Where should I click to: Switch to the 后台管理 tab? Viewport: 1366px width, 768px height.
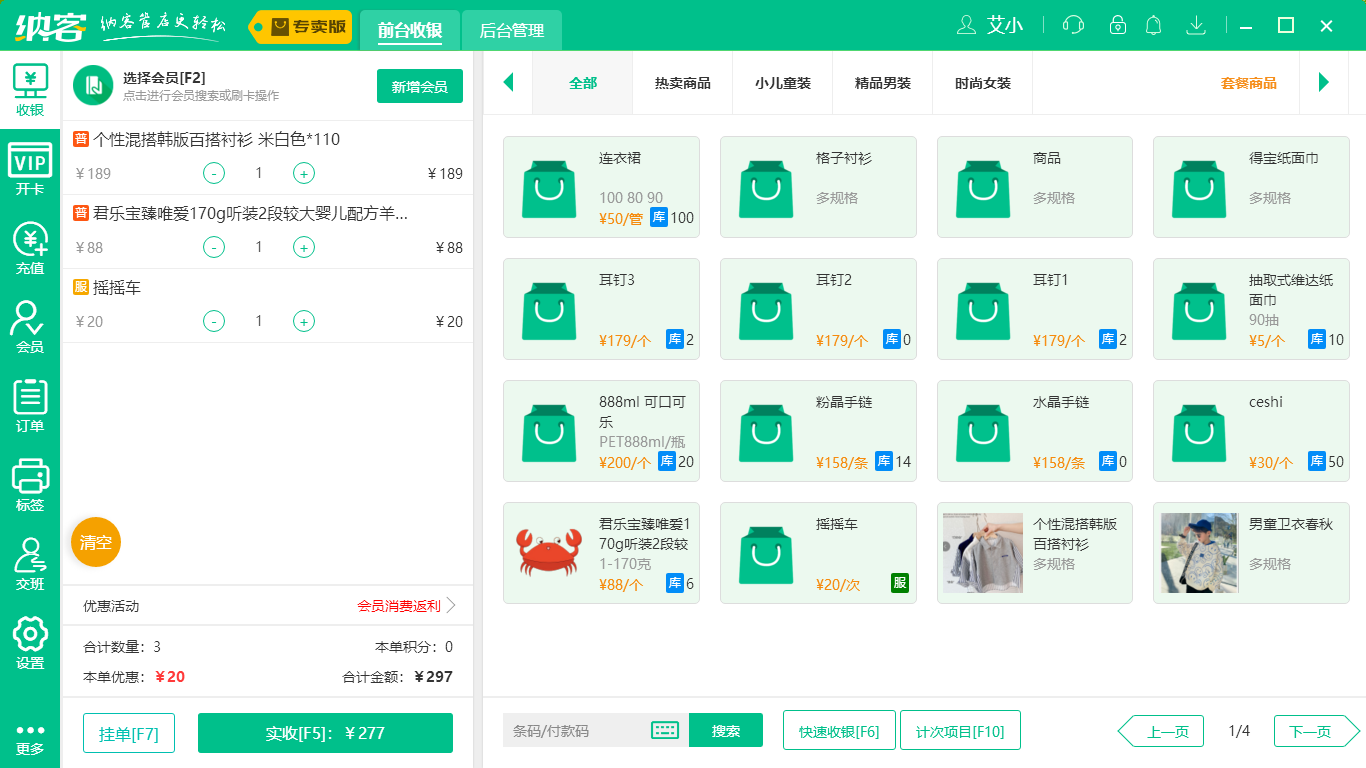click(510, 31)
